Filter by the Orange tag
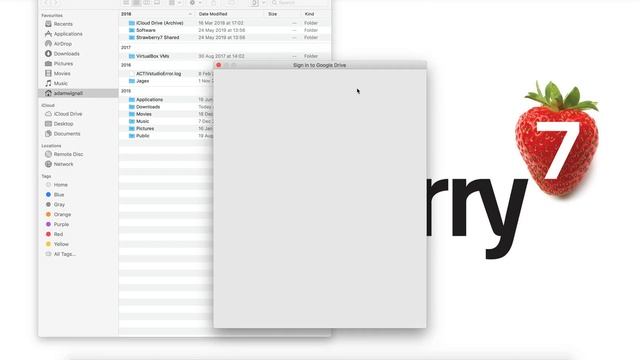 (62, 214)
